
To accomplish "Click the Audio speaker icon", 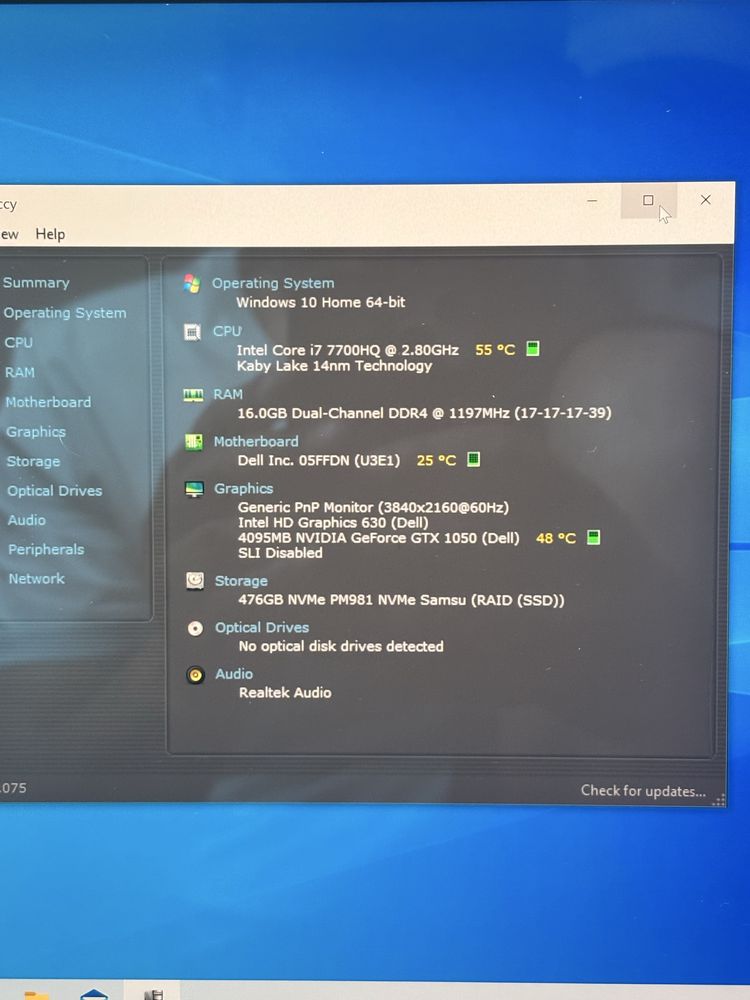I will (196, 675).
